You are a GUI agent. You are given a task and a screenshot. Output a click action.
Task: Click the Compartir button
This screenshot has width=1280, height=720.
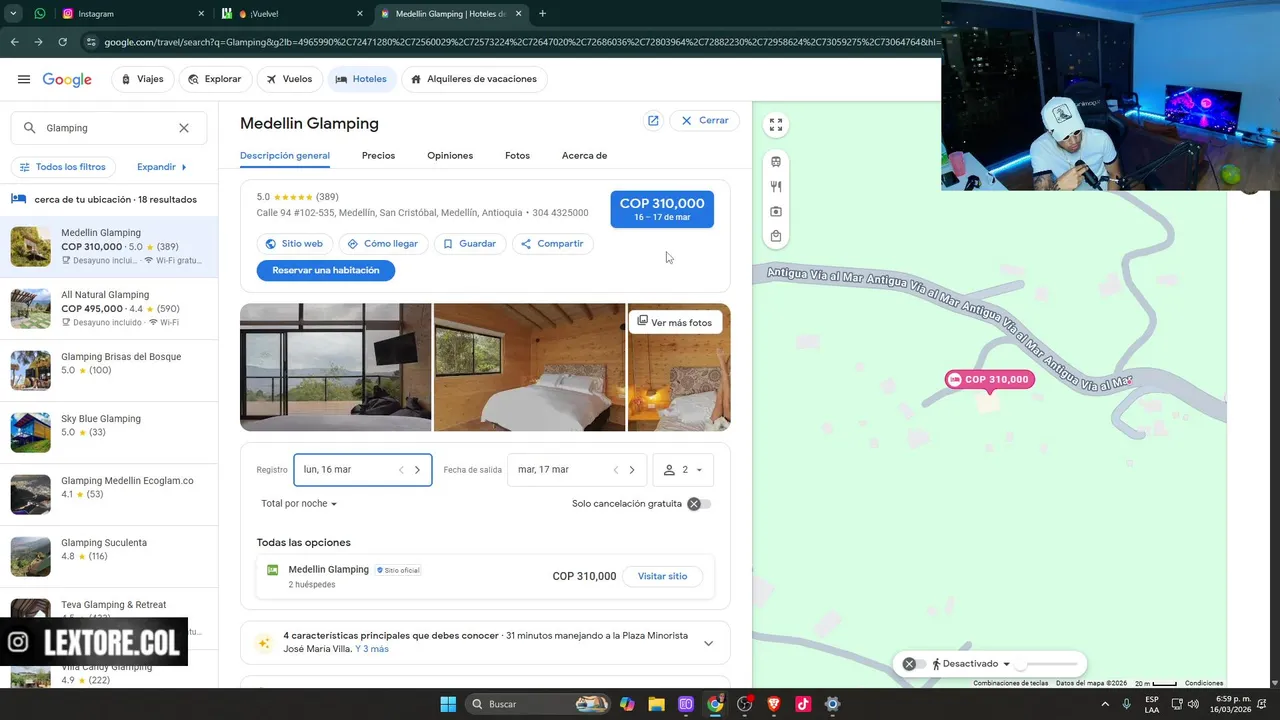pos(552,244)
